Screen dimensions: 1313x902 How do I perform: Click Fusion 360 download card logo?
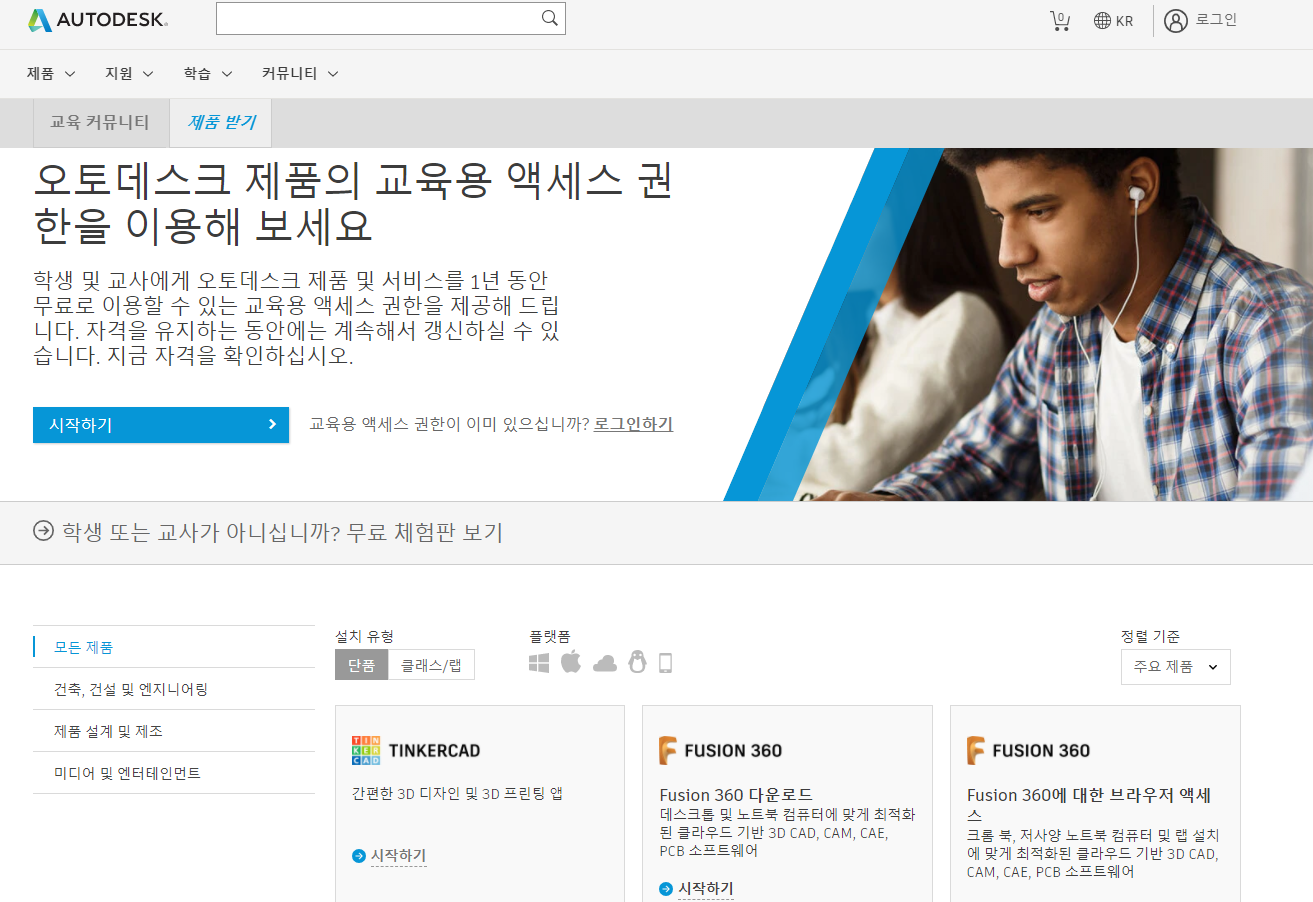tap(720, 750)
